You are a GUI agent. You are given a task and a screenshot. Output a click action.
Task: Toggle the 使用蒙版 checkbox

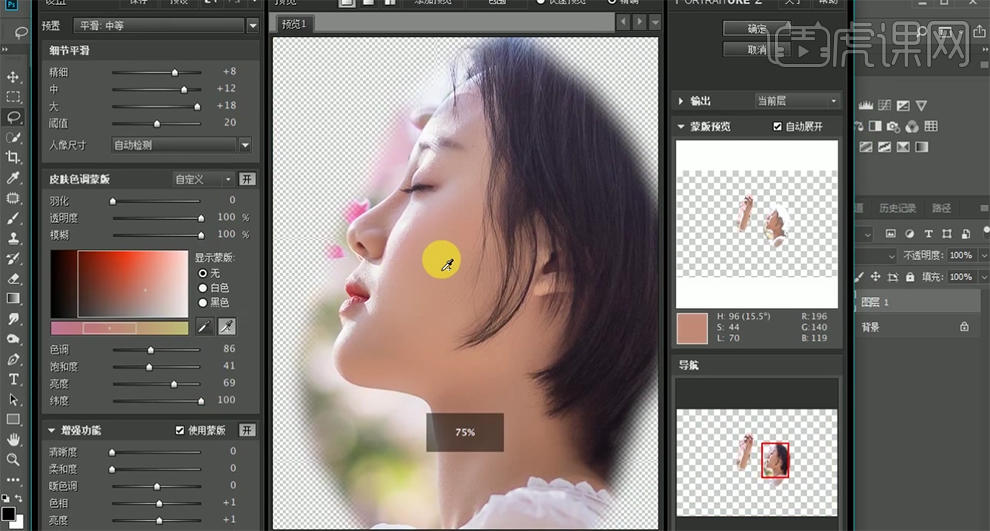(180, 430)
